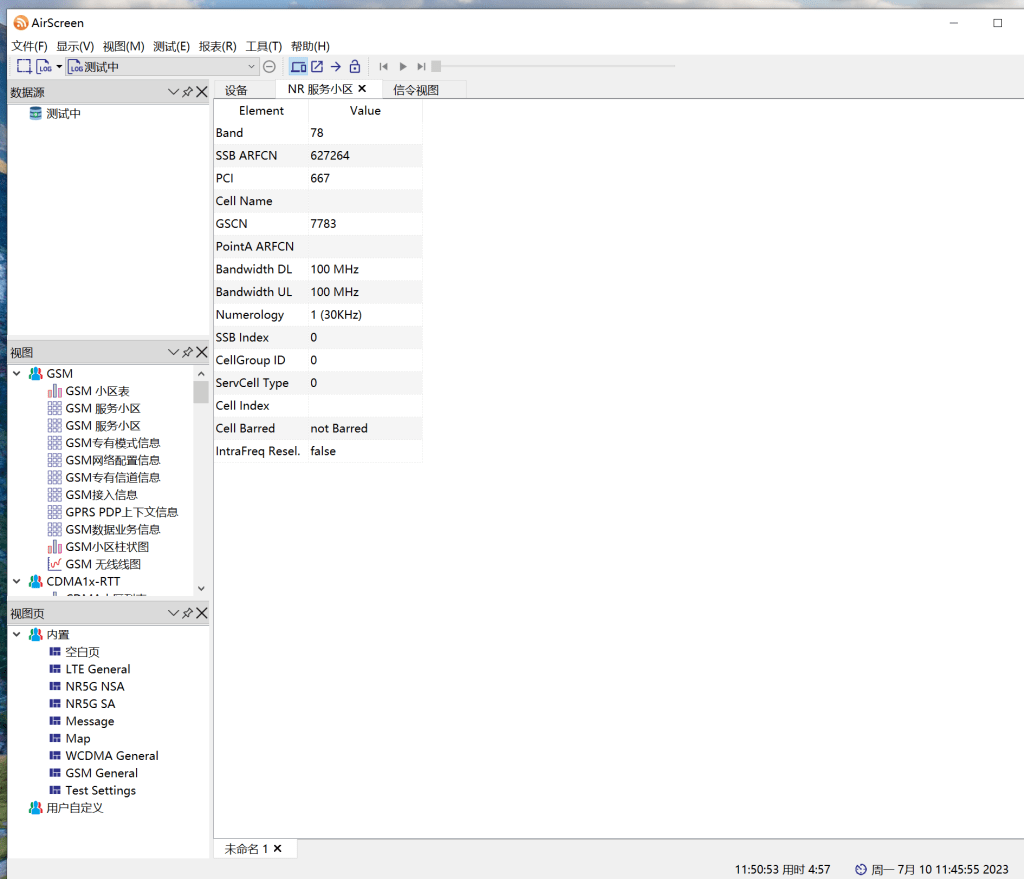Click the lock icon in toolbar

354,67
